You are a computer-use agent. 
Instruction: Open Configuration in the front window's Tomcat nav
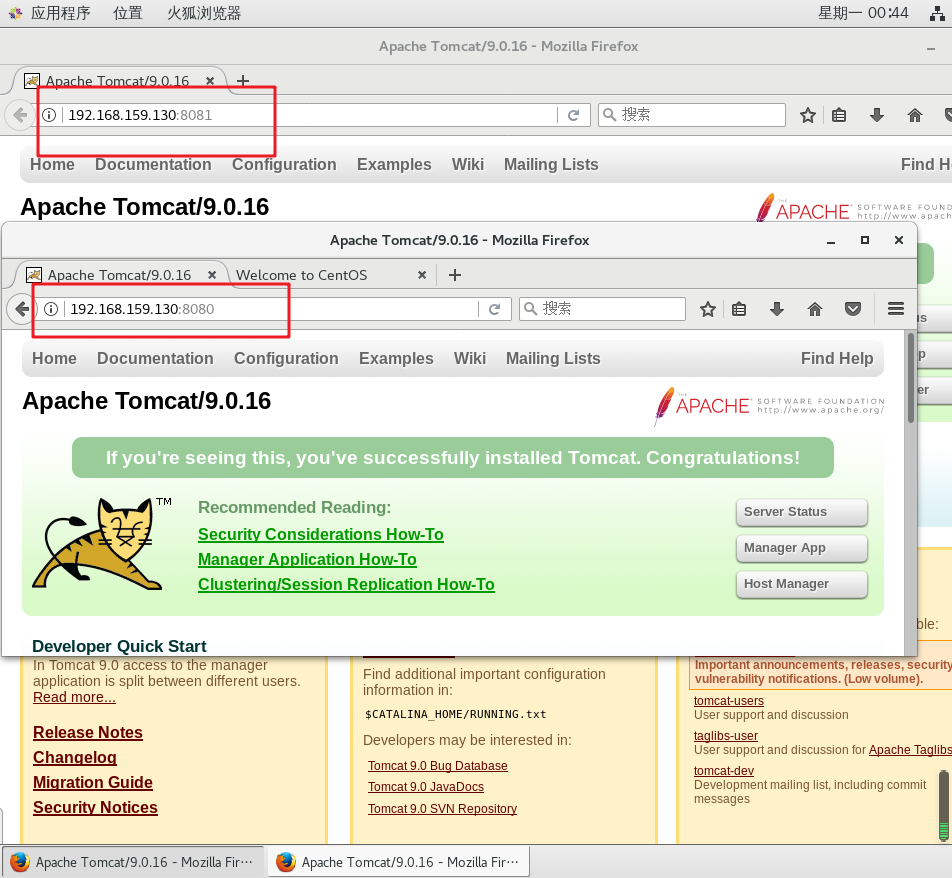click(x=286, y=358)
